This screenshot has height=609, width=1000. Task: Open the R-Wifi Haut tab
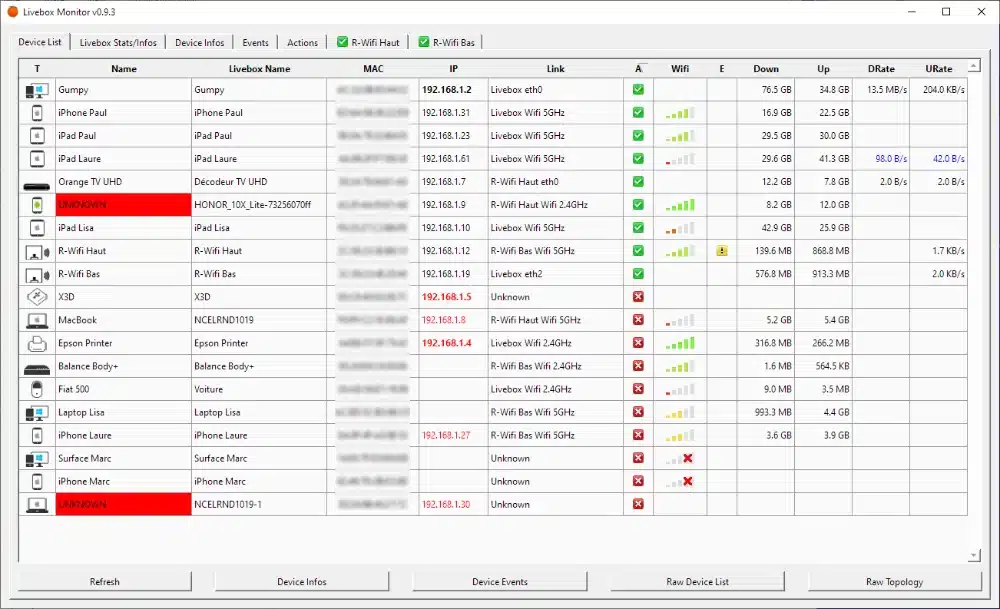point(368,43)
